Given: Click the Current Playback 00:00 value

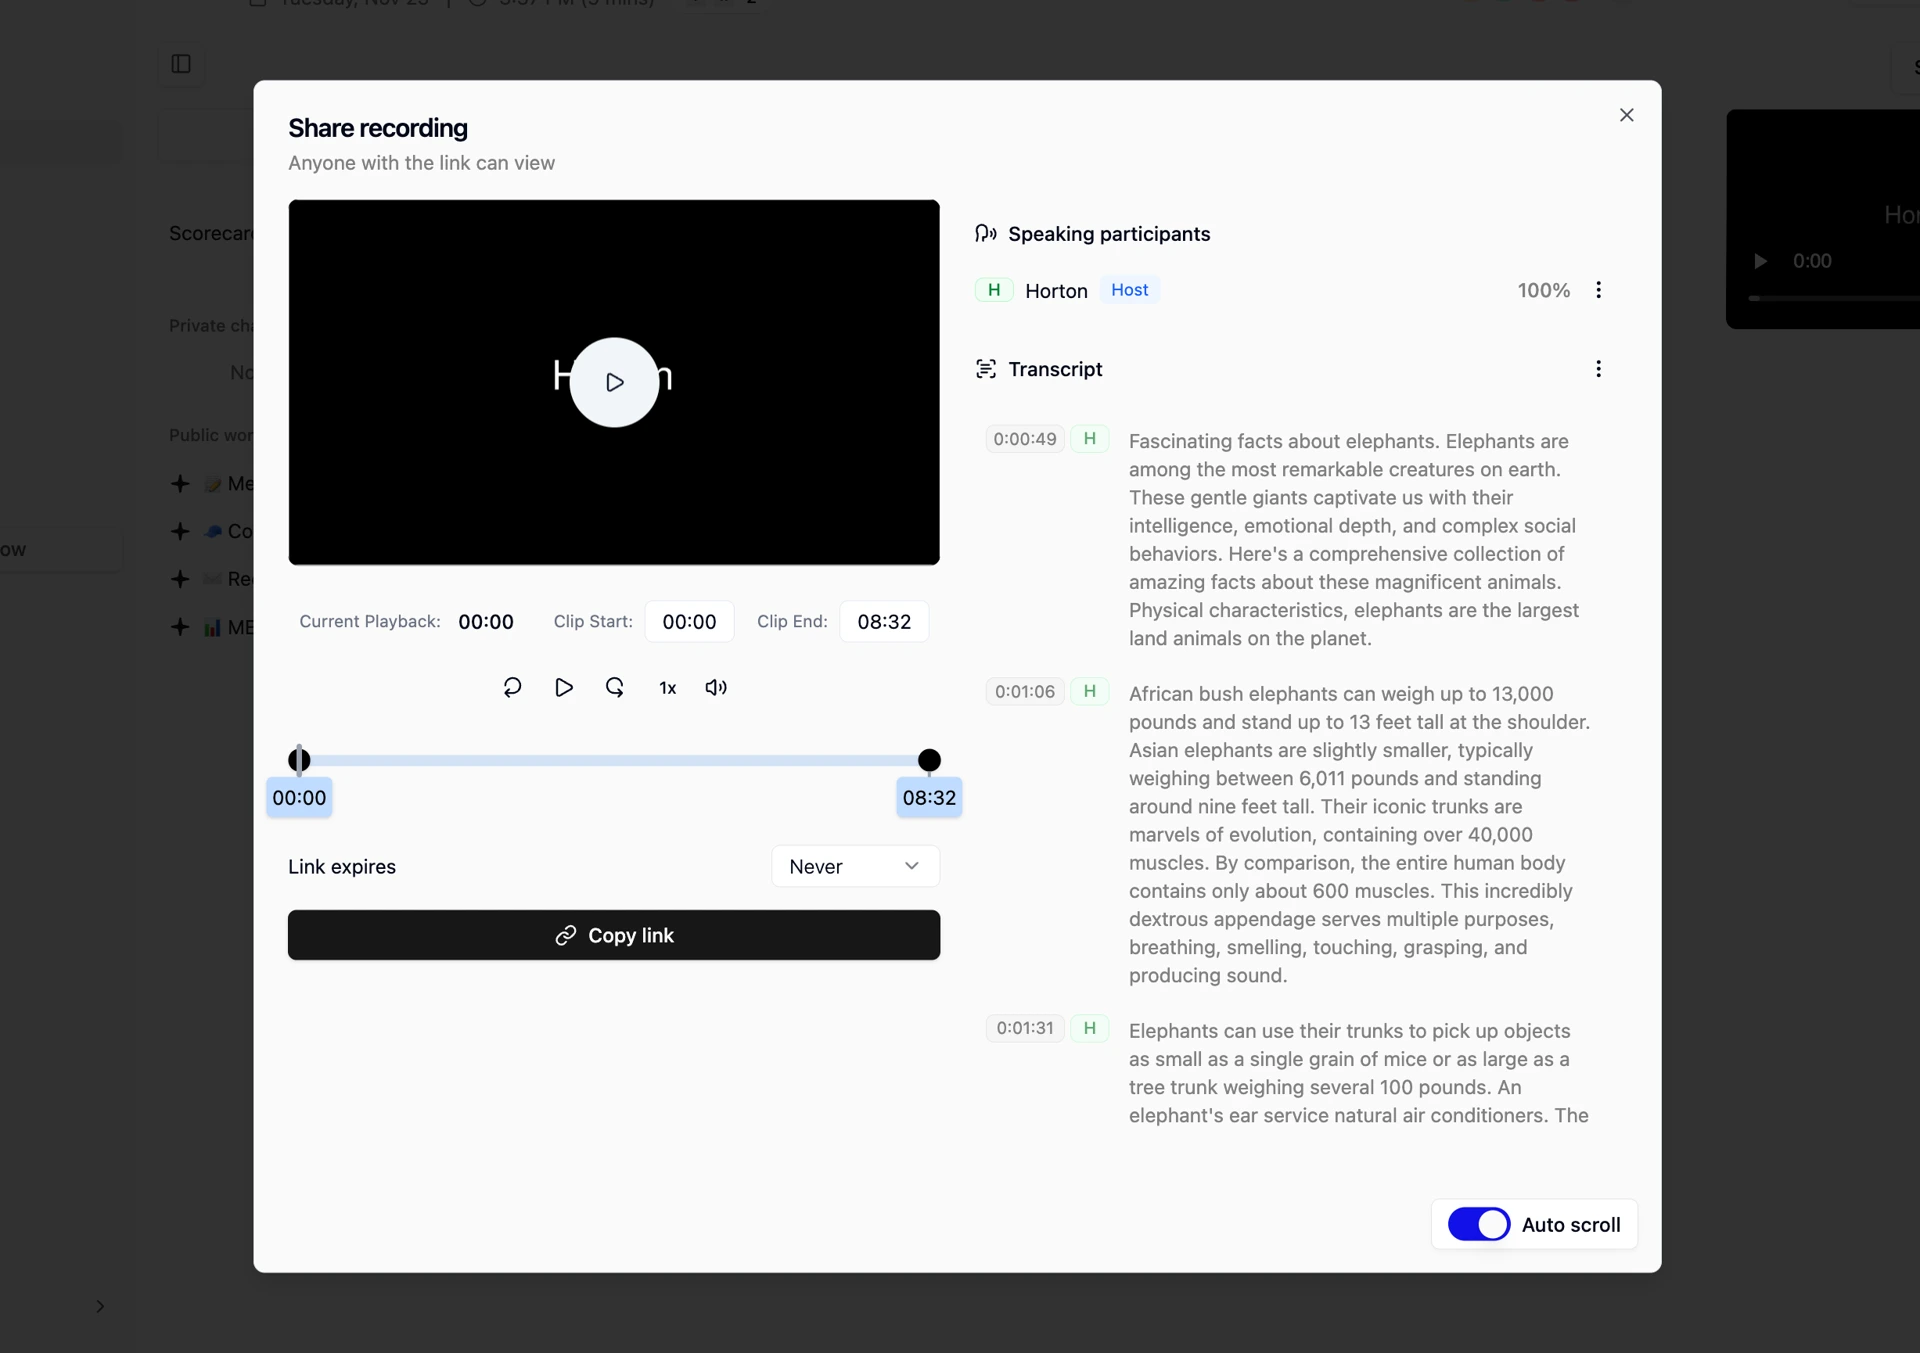Looking at the screenshot, I should click(486, 621).
